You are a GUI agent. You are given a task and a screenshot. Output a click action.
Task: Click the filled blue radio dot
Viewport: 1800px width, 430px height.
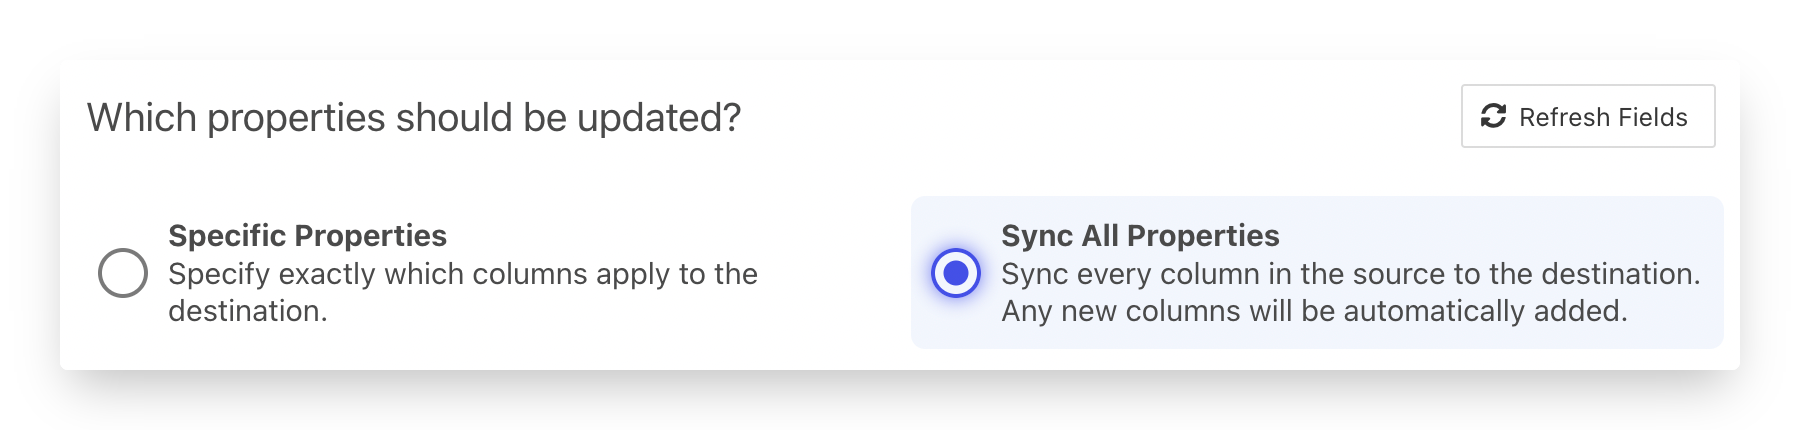click(956, 273)
